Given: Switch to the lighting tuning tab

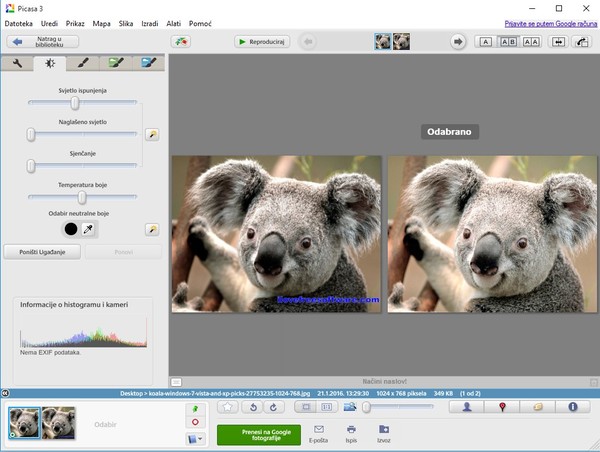Looking at the screenshot, I should pyautogui.click(x=50, y=63).
